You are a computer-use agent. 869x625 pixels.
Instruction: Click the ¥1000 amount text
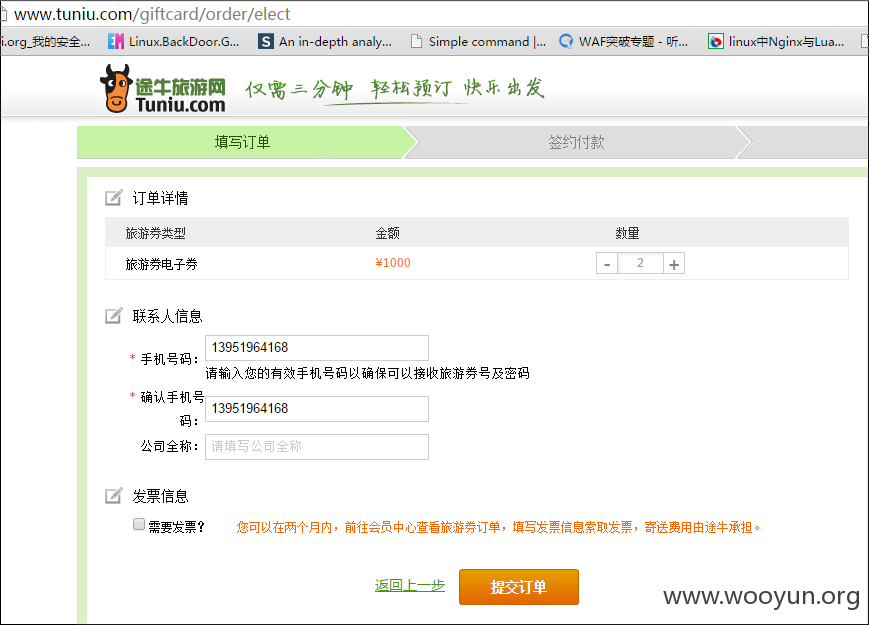tap(393, 263)
